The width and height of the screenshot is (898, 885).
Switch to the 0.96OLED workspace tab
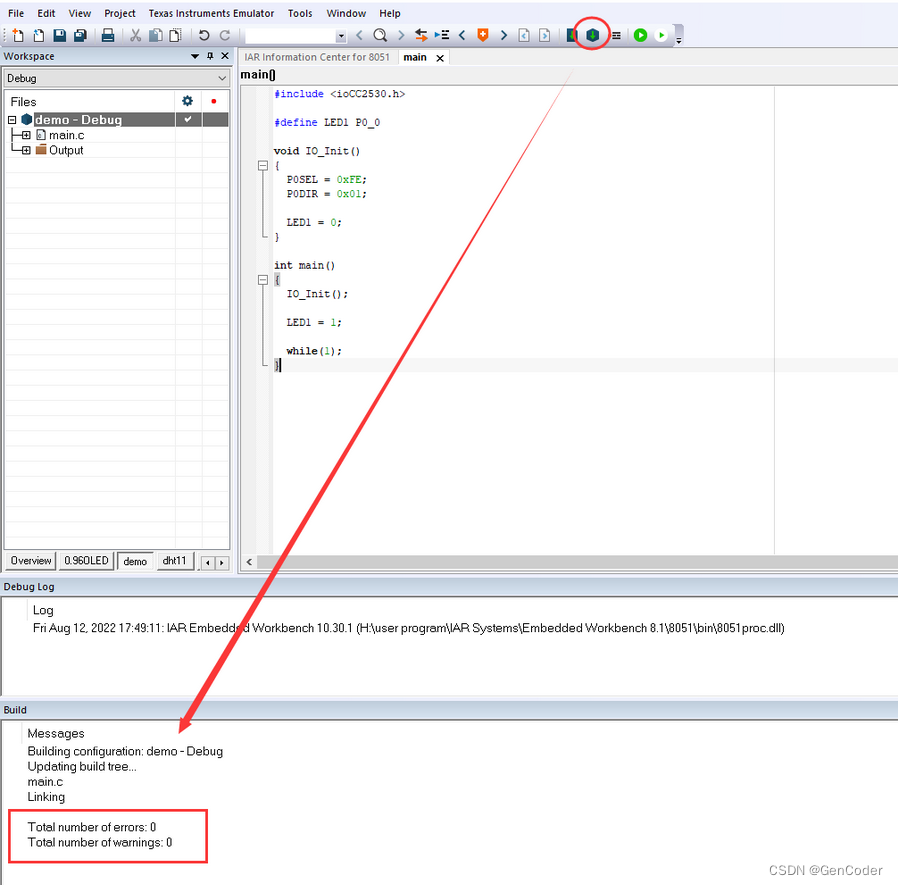[x=86, y=560]
